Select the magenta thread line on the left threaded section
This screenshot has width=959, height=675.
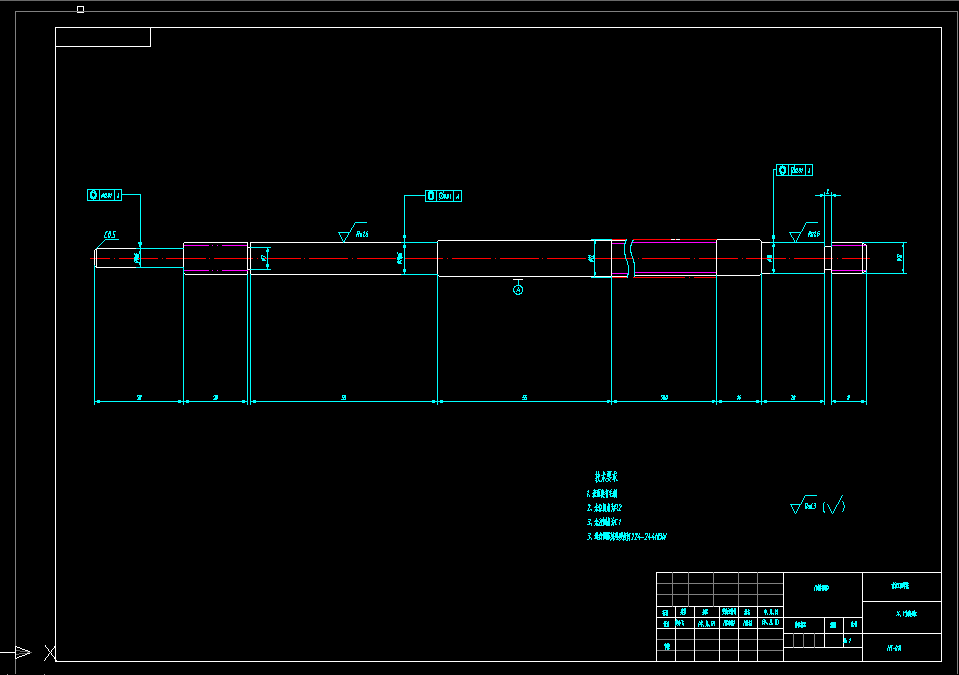click(215, 245)
